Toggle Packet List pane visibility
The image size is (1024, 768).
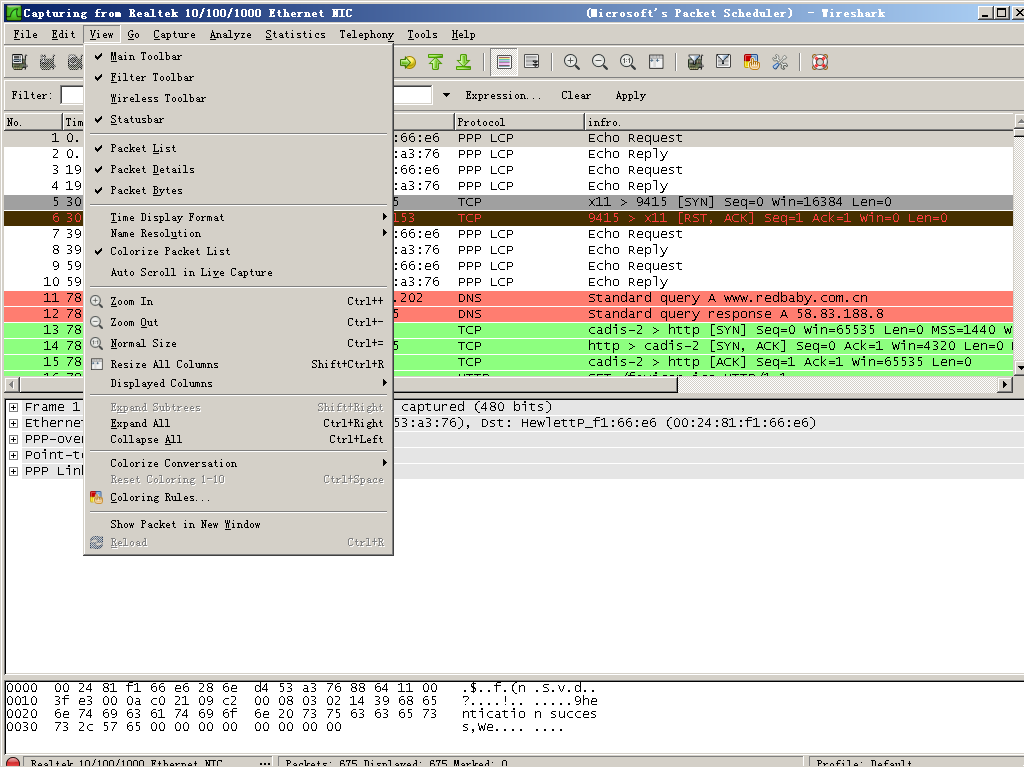[238, 148]
